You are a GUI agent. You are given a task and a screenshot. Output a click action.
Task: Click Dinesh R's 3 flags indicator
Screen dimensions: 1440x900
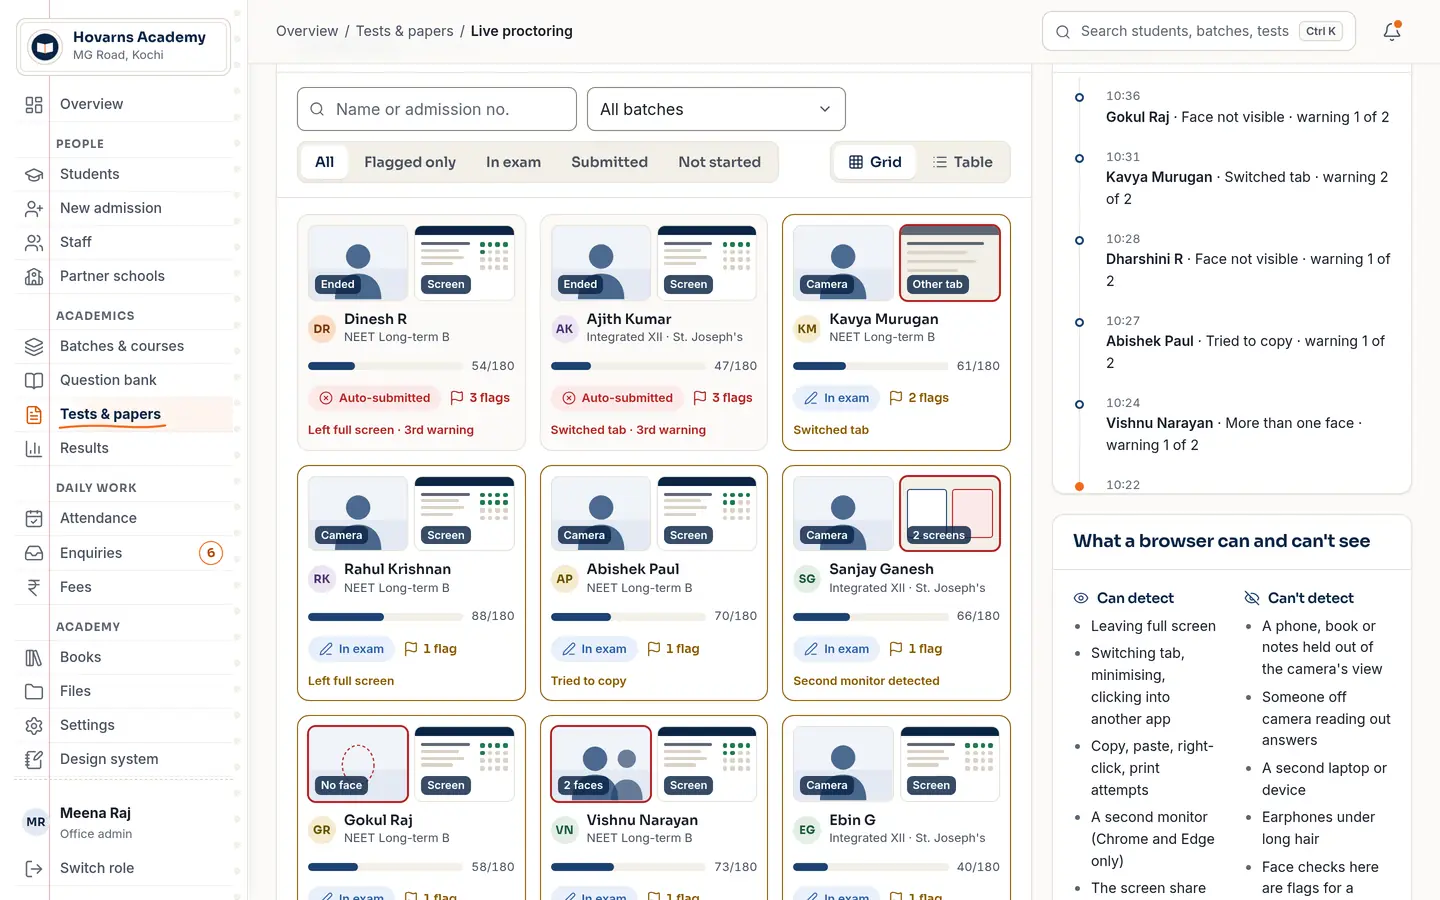coord(480,398)
